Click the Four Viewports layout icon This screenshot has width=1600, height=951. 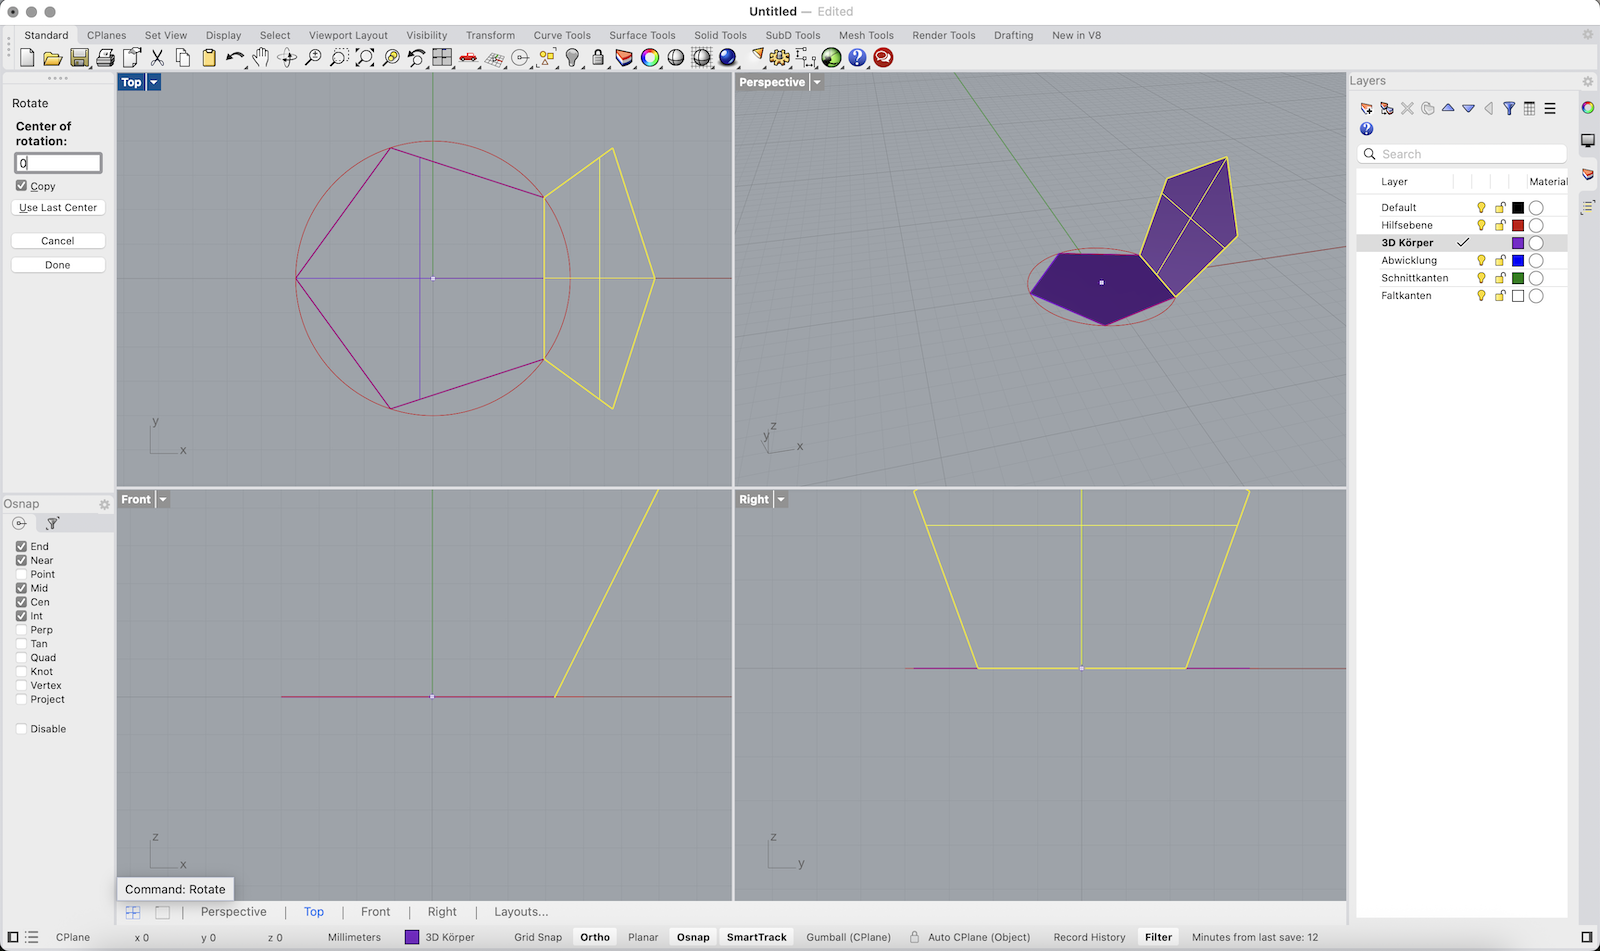[442, 58]
